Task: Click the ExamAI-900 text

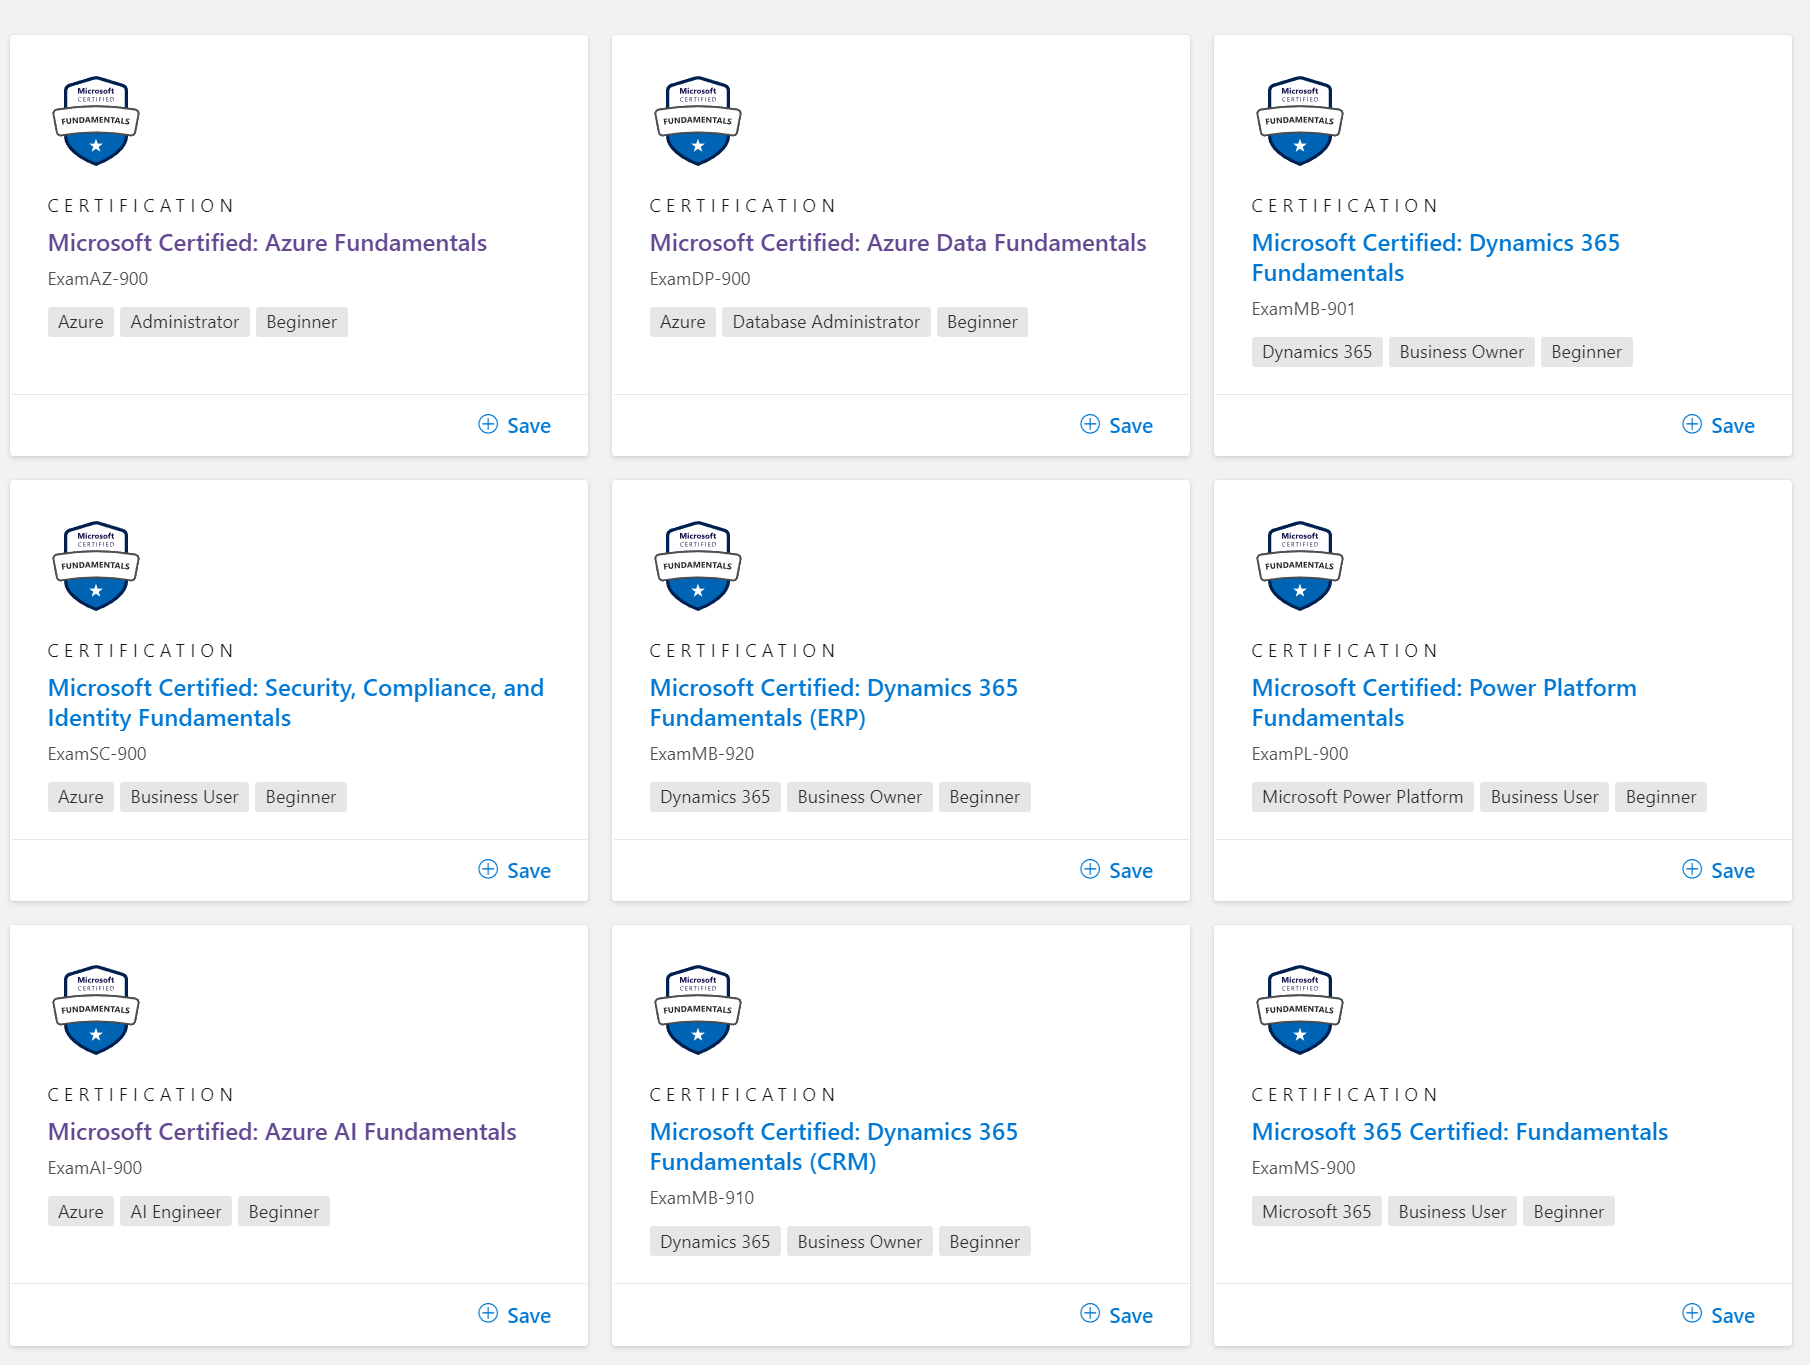Action: pyautogui.click(x=95, y=1168)
